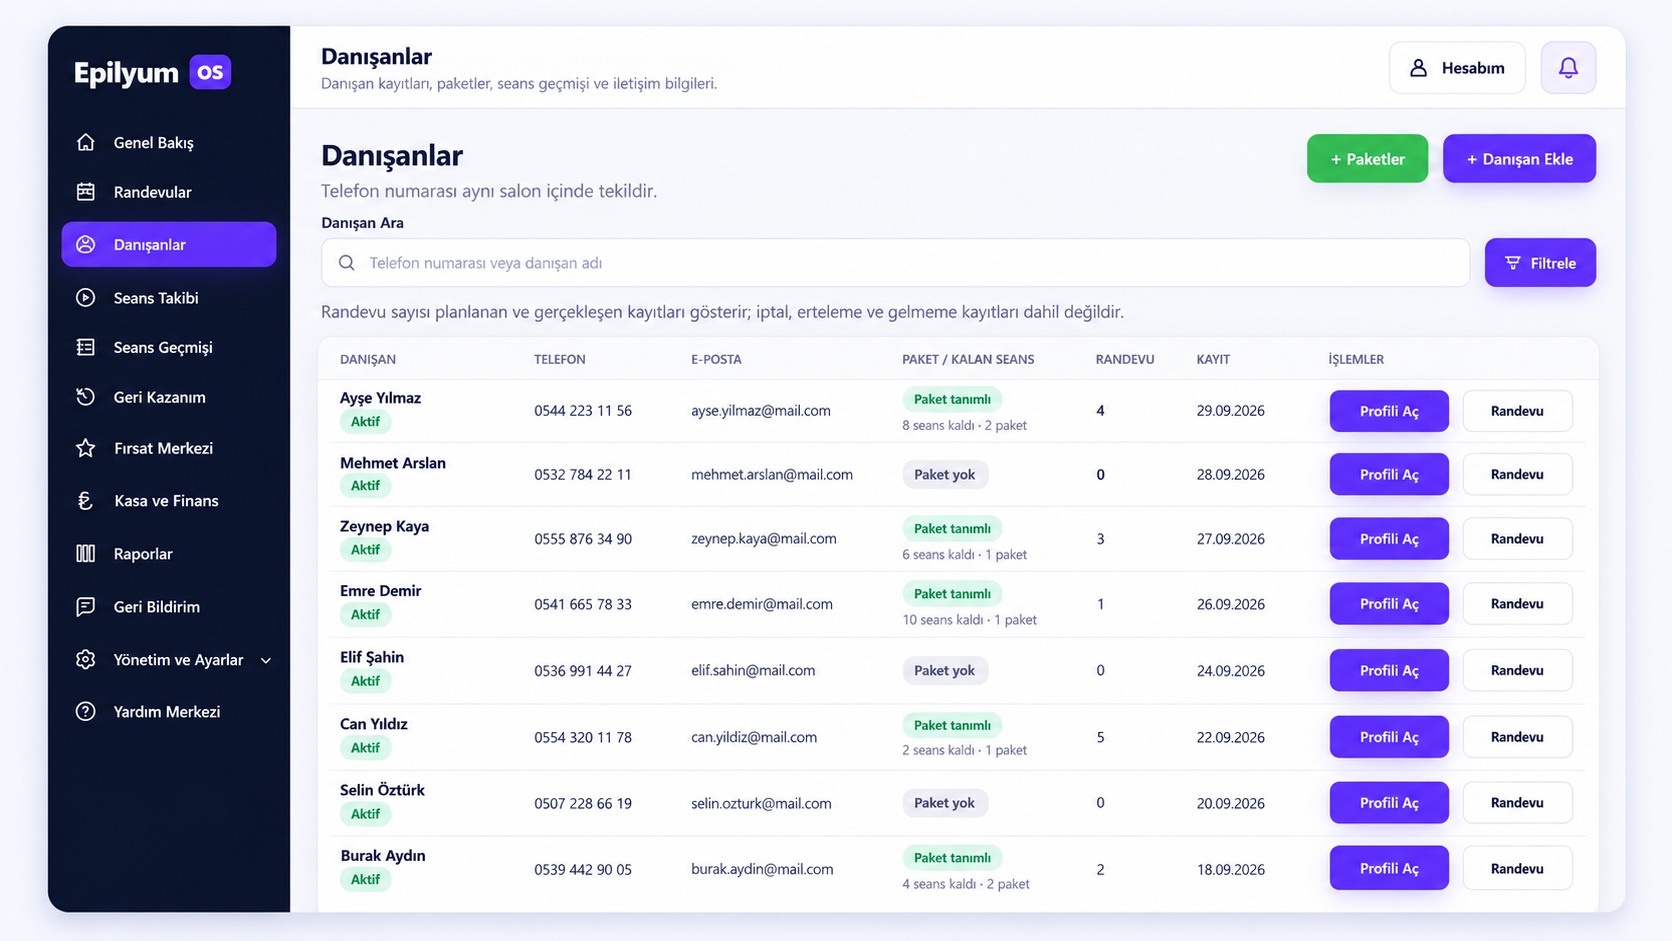Focus the Danışan Ara search field
Screen dimensions: 1672x941
coord(895,263)
